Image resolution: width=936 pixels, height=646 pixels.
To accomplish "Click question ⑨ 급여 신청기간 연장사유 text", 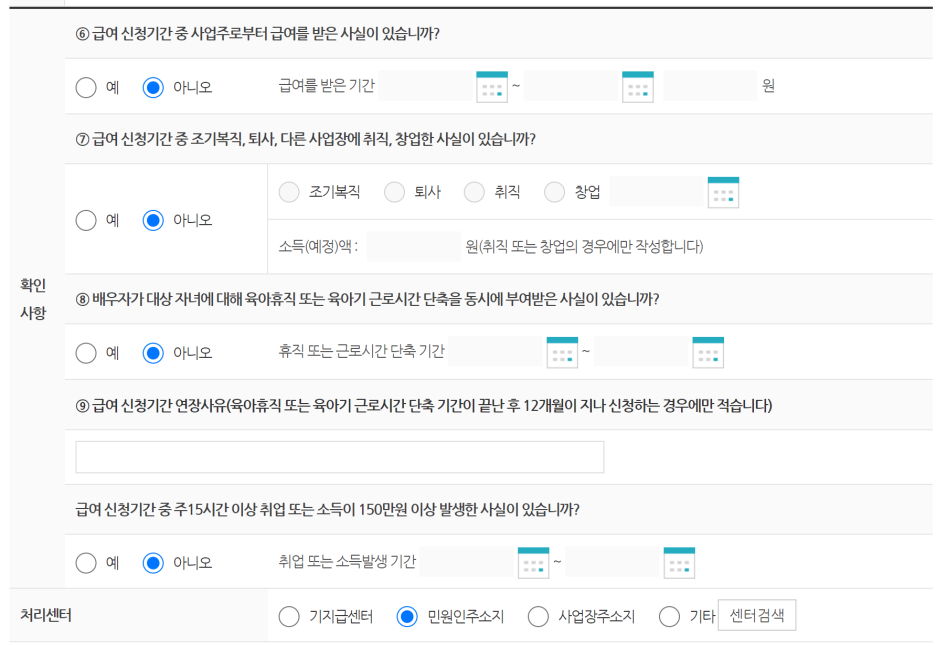I will 424,405.
